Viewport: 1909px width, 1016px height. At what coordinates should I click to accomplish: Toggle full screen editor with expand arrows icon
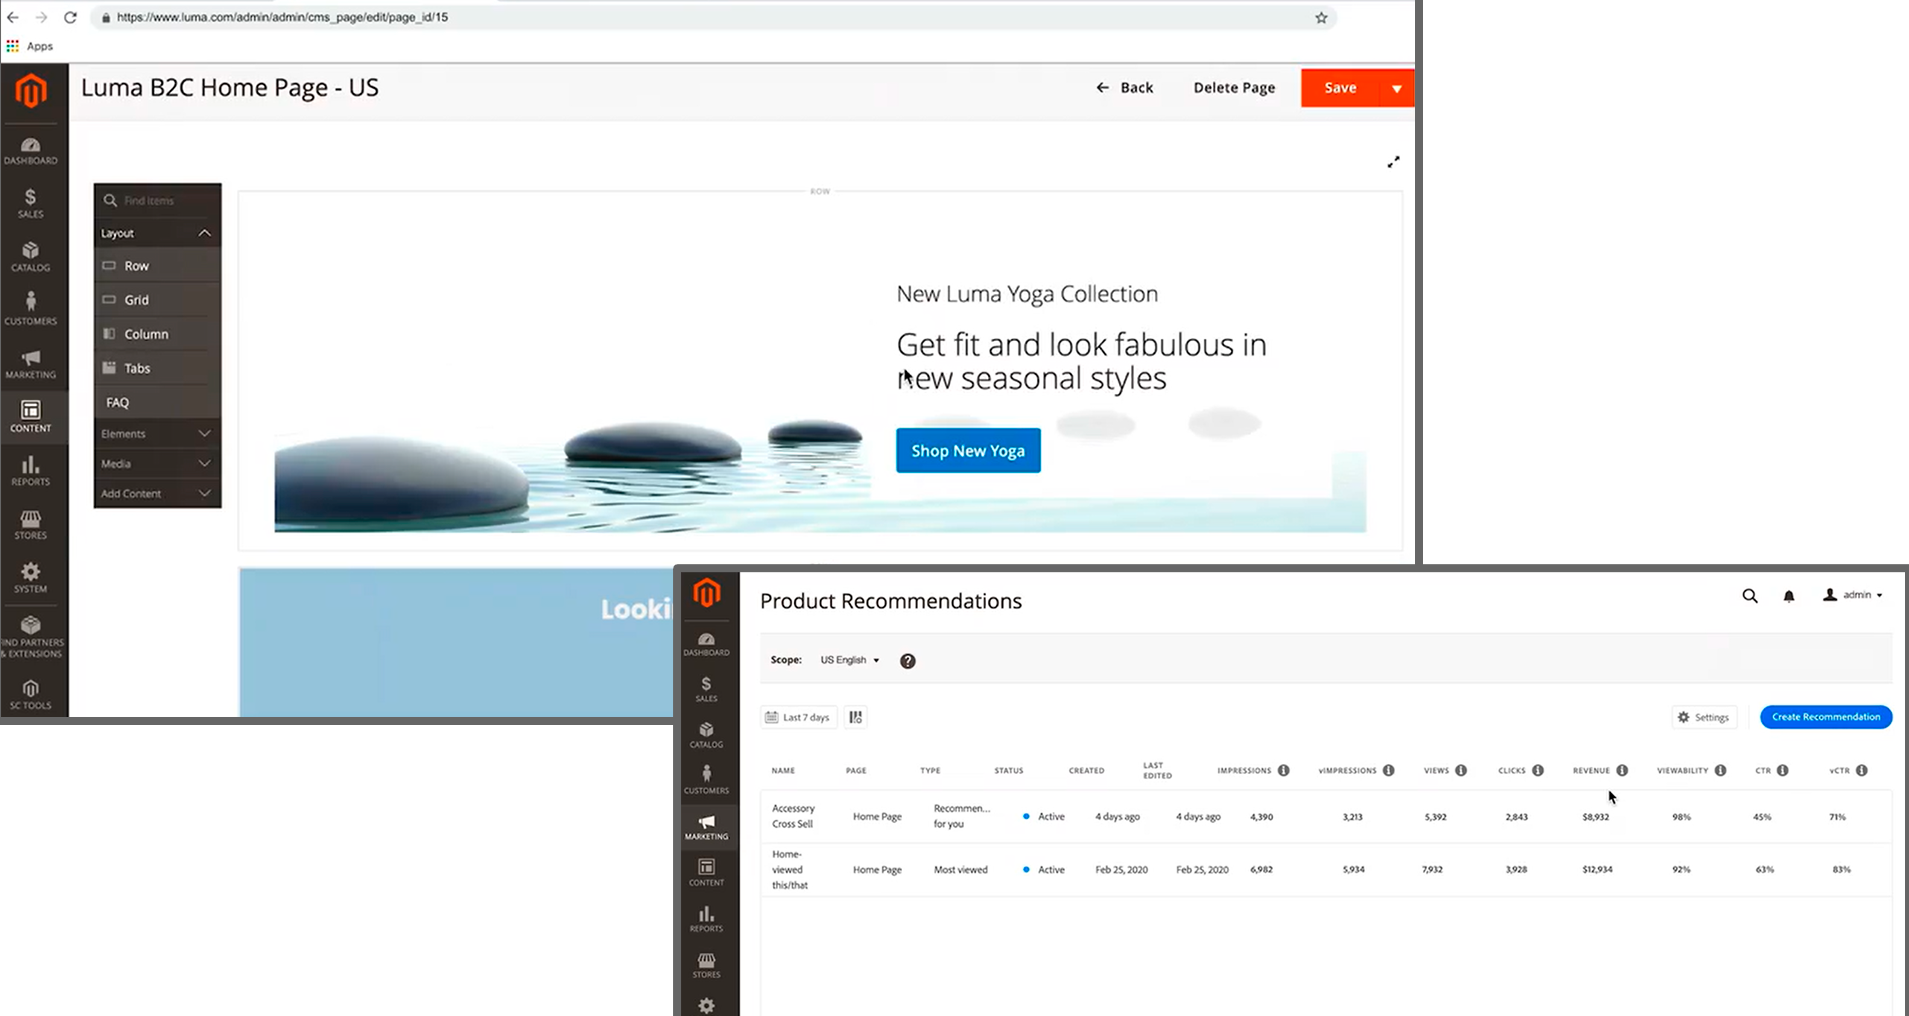pyautogui.click(x=1393, y=162)
